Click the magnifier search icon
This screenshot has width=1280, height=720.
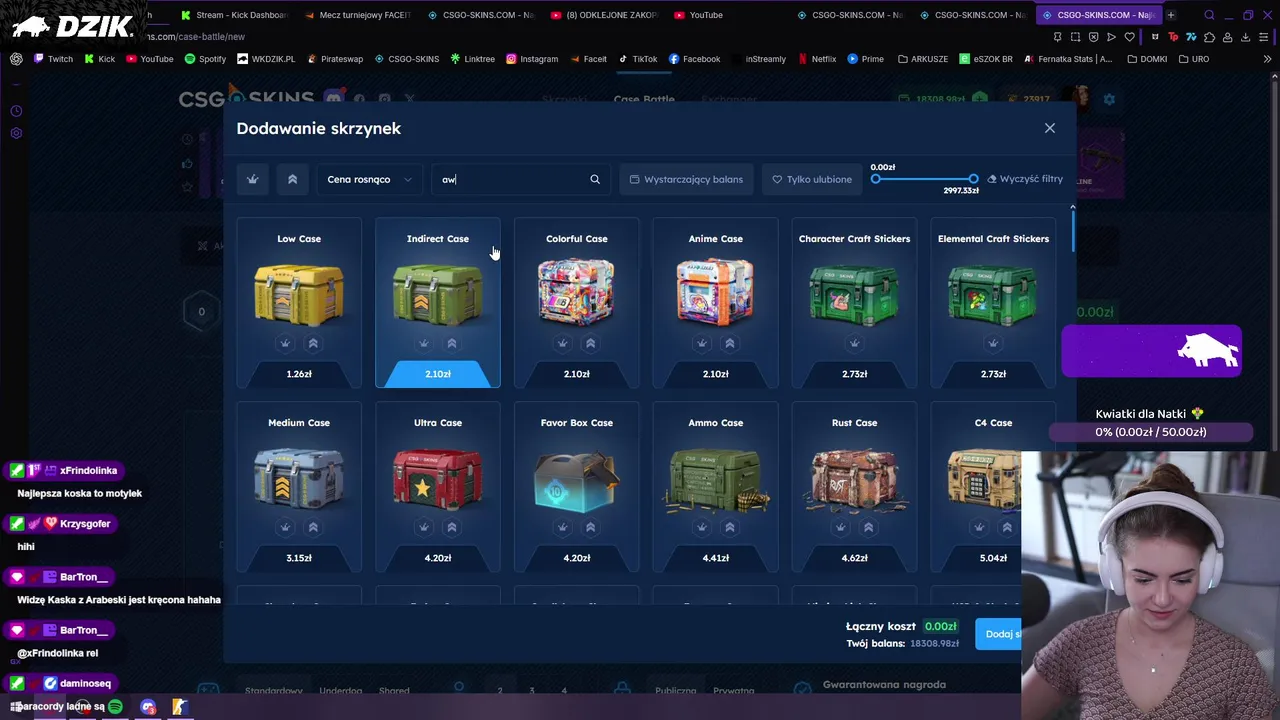(x=595, y=179)
